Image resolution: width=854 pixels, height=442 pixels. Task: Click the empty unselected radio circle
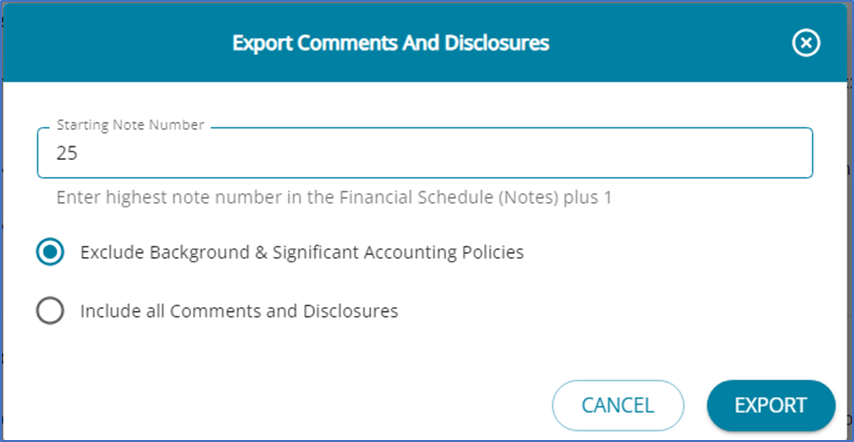tap(50, 311)
